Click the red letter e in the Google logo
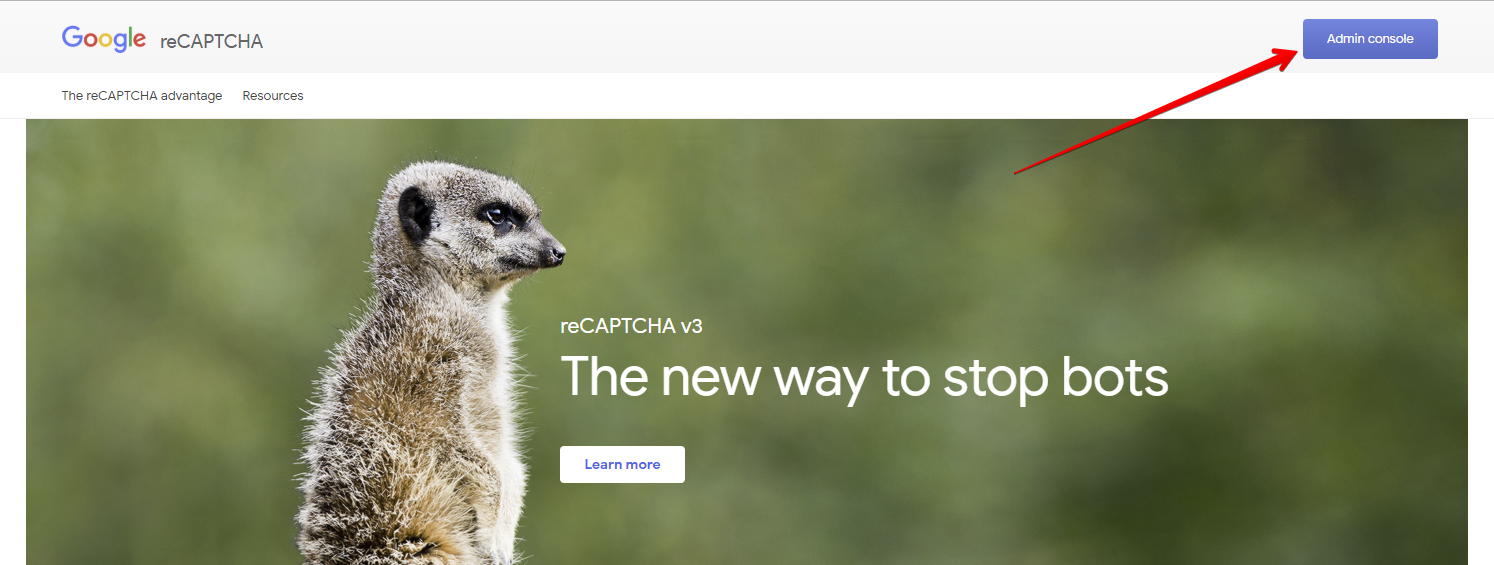The width and height of the screenshot is (1494, 565). point(139,41)
